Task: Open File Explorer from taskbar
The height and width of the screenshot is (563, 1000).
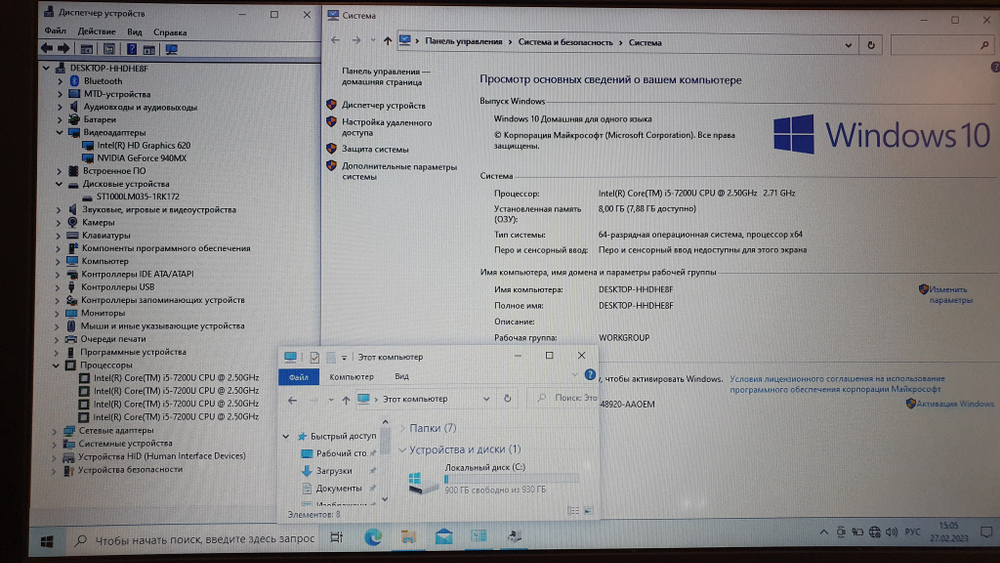Action: coord(408,537)
